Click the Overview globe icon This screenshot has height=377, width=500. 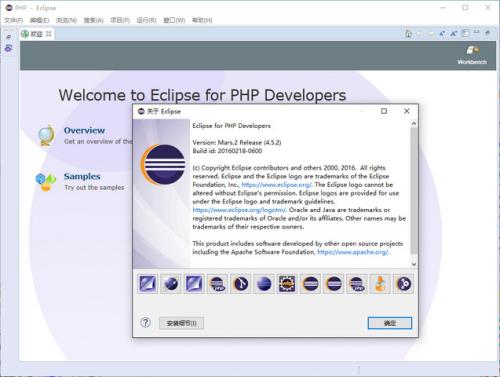point(46,136)
